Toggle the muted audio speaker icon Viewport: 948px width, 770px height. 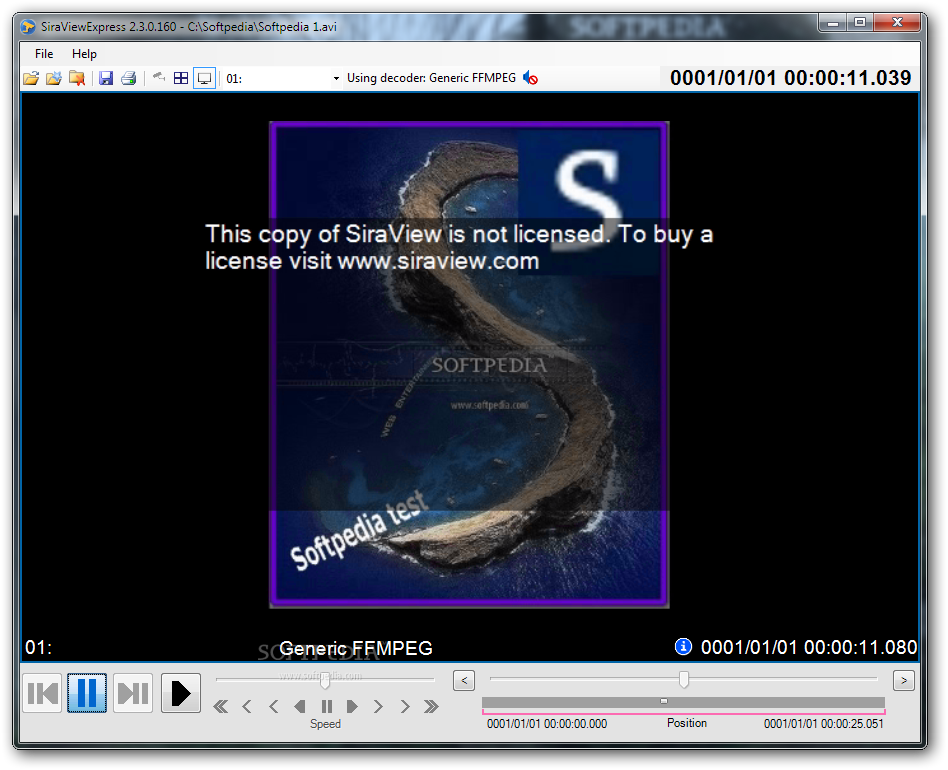click(x=530, y=78)
